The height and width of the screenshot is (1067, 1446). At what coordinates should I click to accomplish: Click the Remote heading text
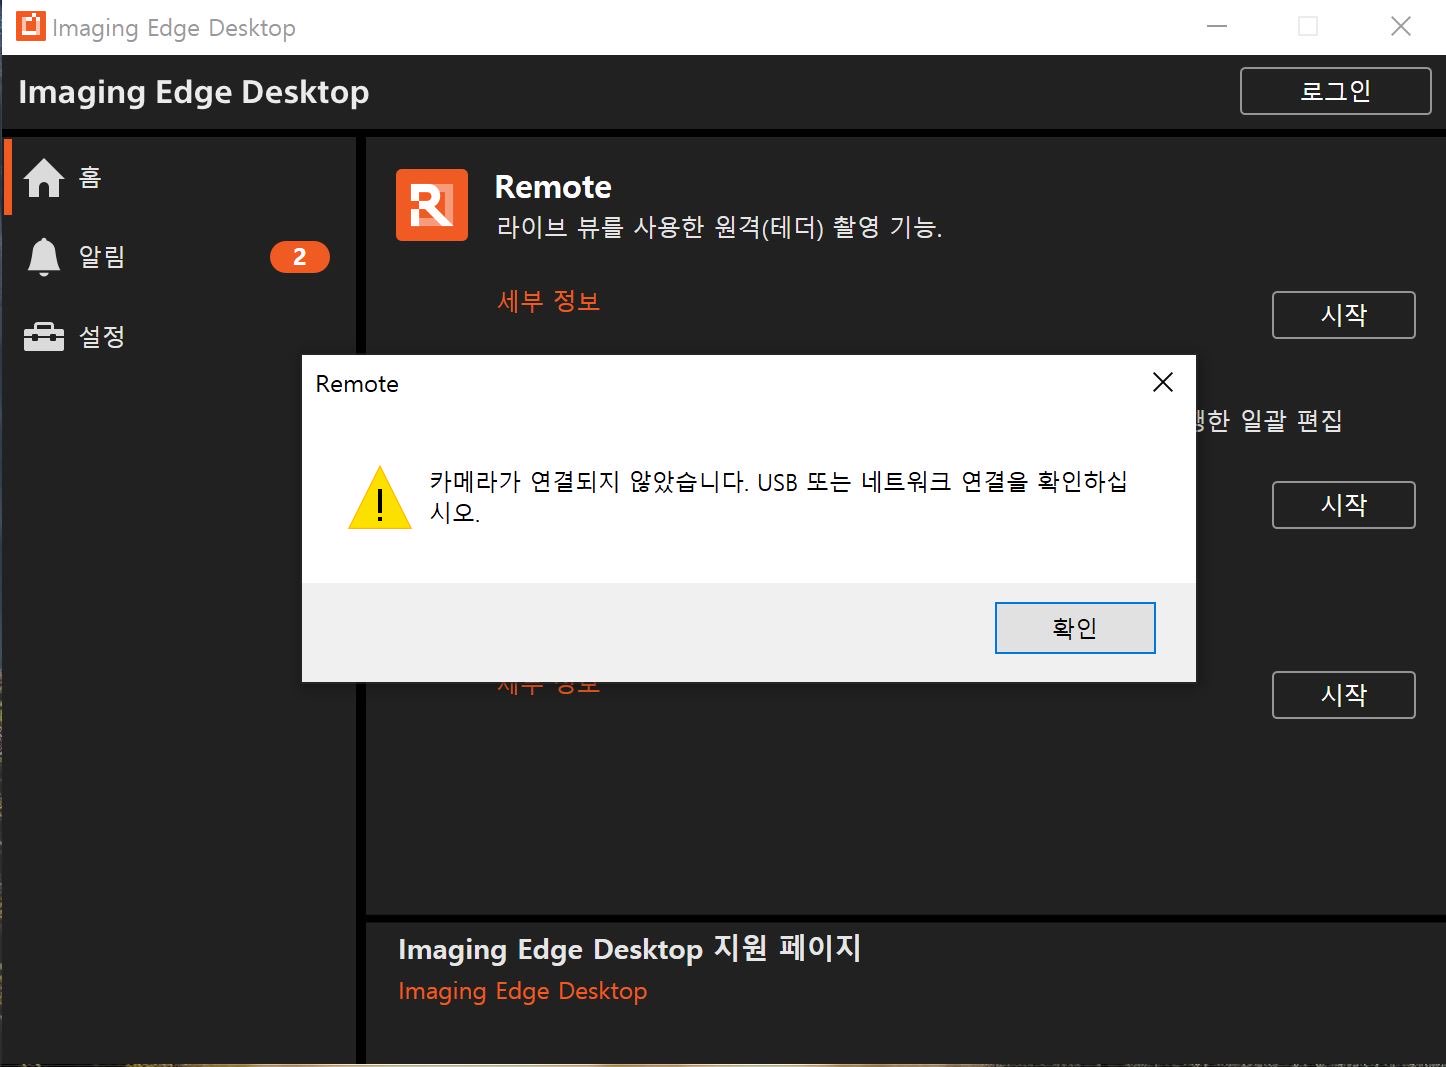click(x=553, y=187)
